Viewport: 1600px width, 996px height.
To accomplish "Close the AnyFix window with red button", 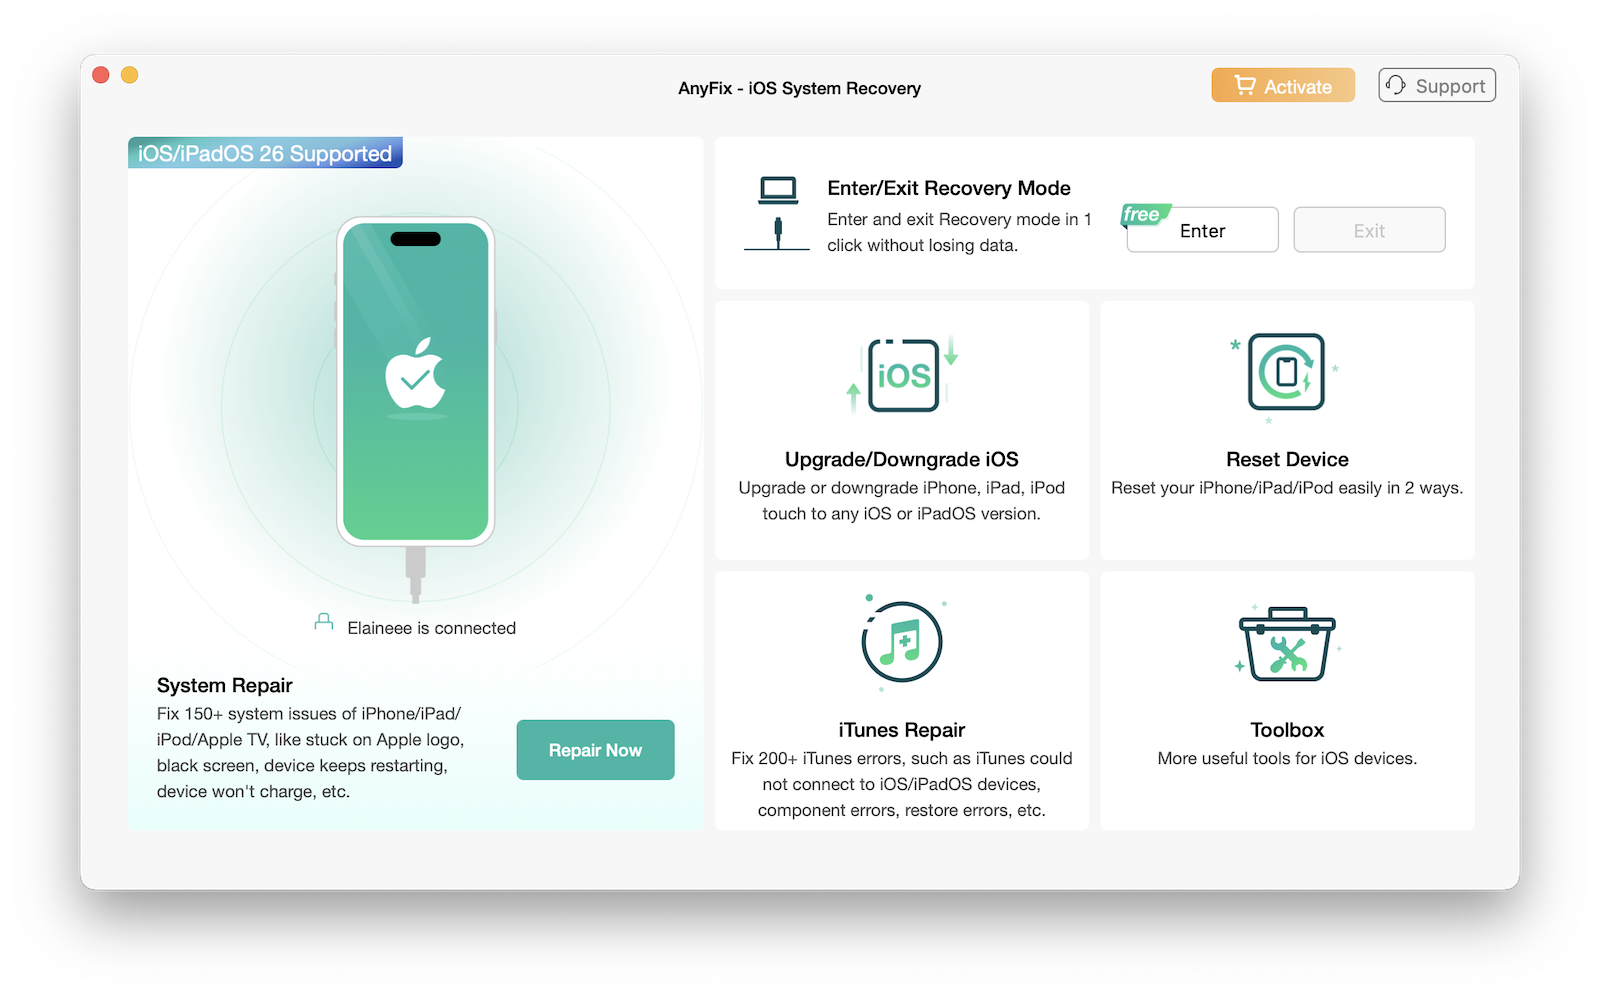I will [101, 75].
